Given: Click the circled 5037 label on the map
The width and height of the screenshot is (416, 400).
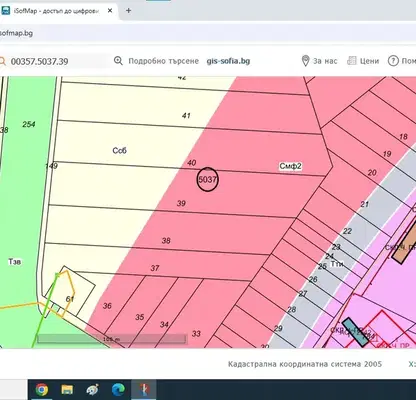Looking at the screenshot, I should [x=208, y=179].
